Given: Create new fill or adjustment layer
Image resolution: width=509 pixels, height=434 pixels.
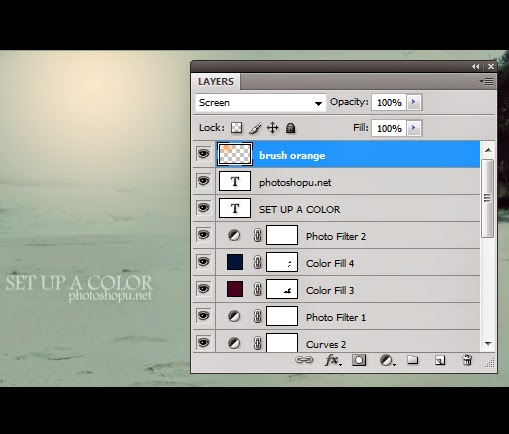Looking at the screenshot, I should [387, 360].
